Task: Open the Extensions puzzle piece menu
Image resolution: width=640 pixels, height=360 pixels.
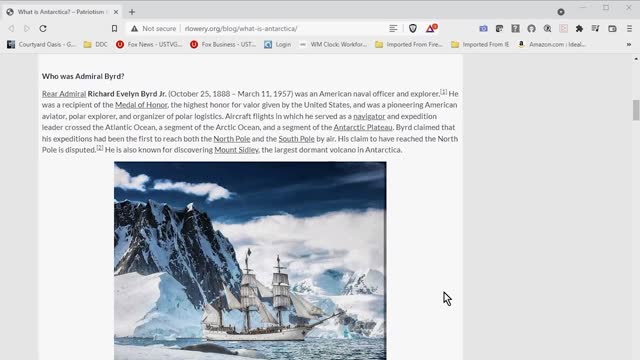Action: [579, 29]
